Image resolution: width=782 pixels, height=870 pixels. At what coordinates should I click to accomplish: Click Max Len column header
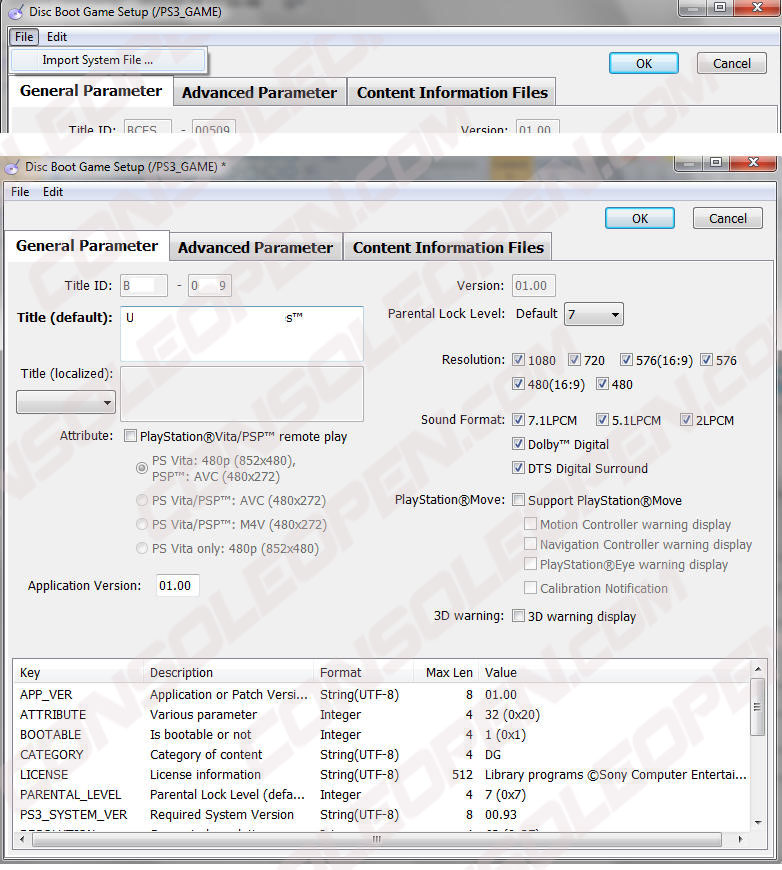(x=446, y=672)
